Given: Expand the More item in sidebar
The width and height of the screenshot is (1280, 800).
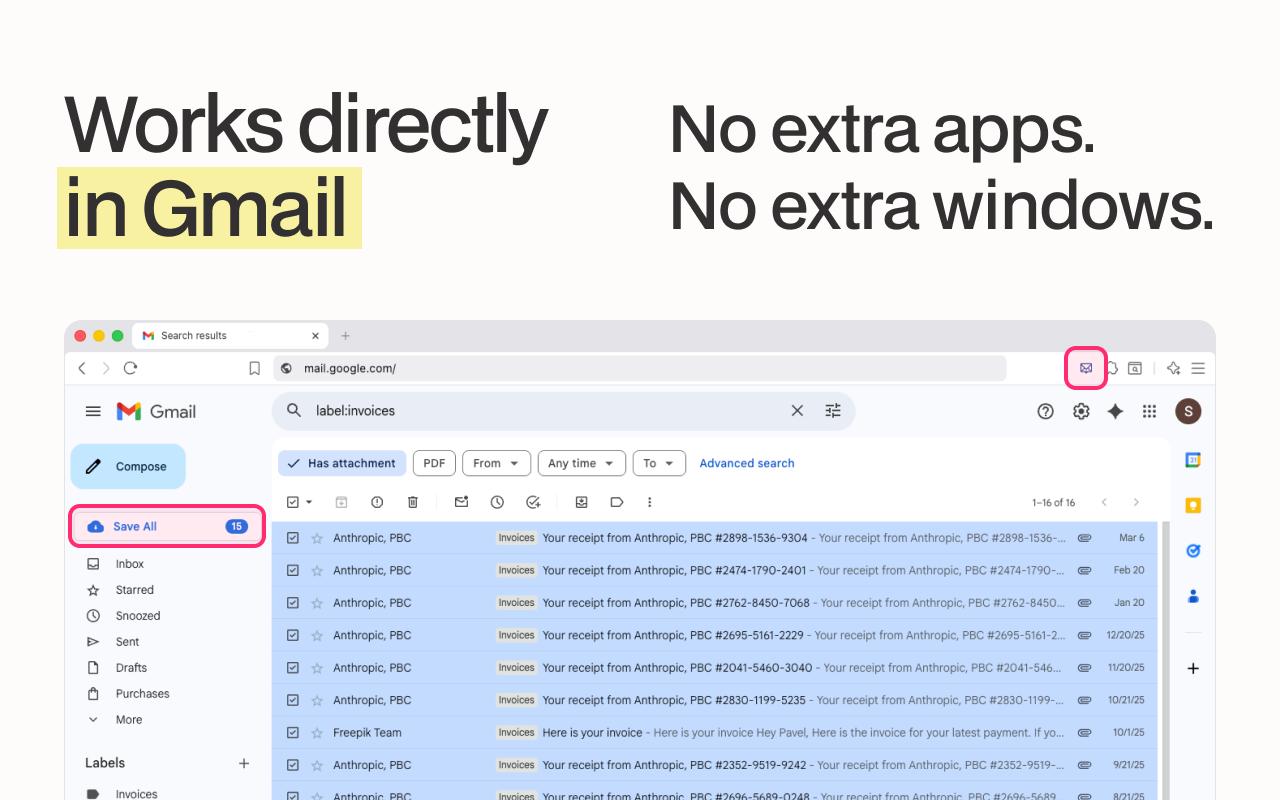Looking at the screenshot, I should coord(128,720).
